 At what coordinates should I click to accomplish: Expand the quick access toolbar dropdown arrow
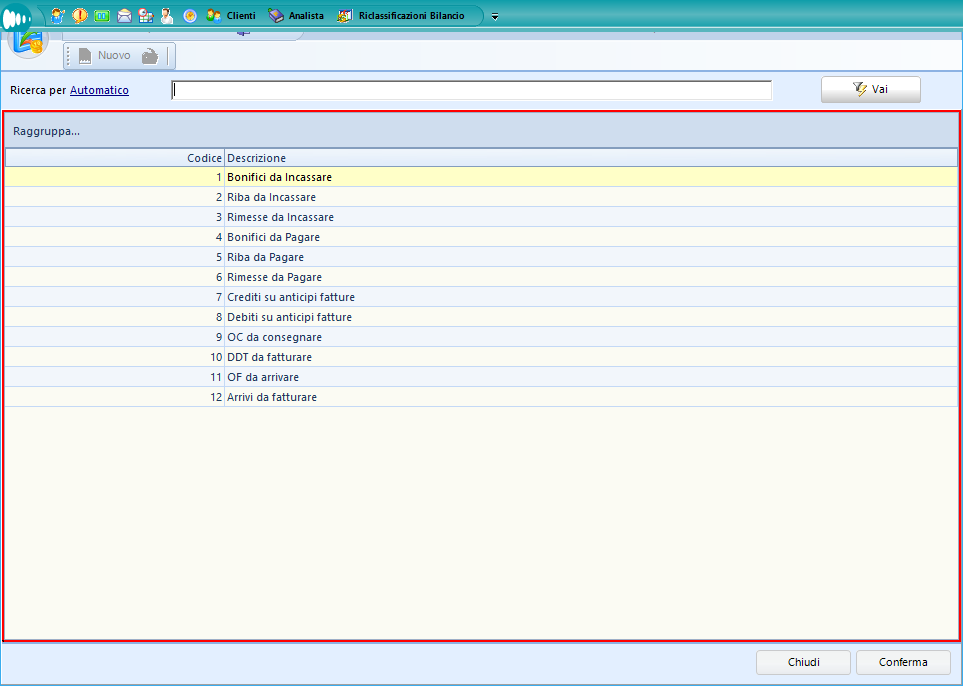click(495, 17)
